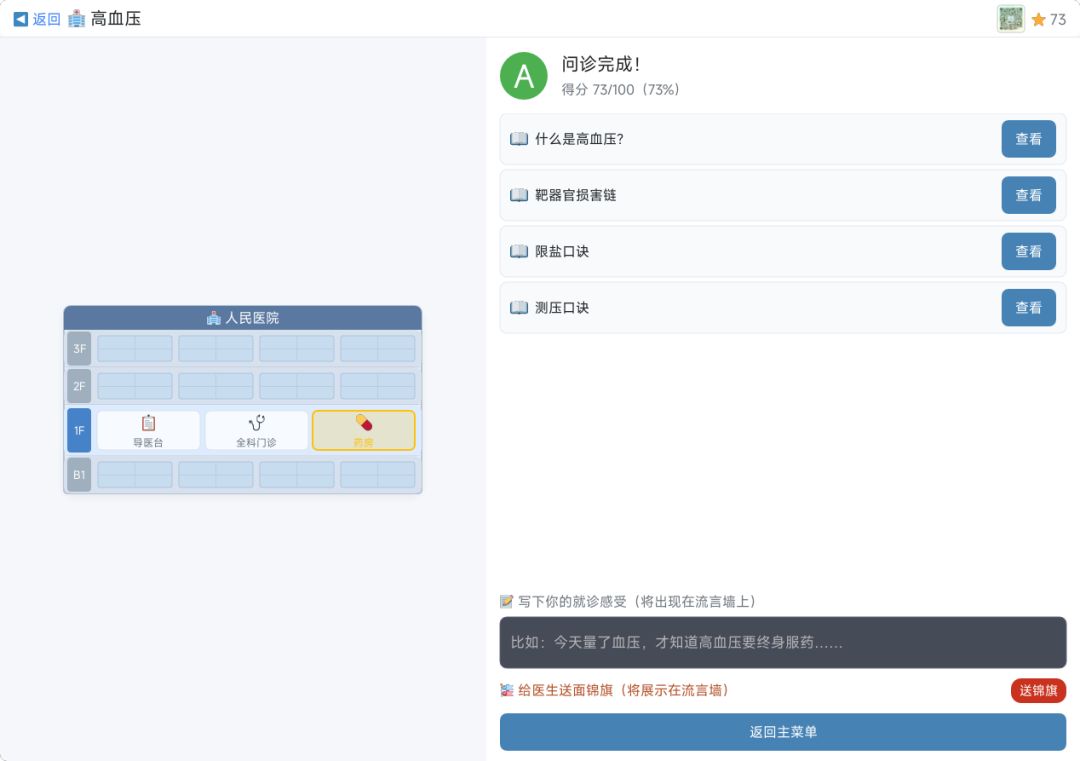The image size is (1080, 761).
Task: Click the 导医台 clipboard icon
Action: [x=148, y=423]
